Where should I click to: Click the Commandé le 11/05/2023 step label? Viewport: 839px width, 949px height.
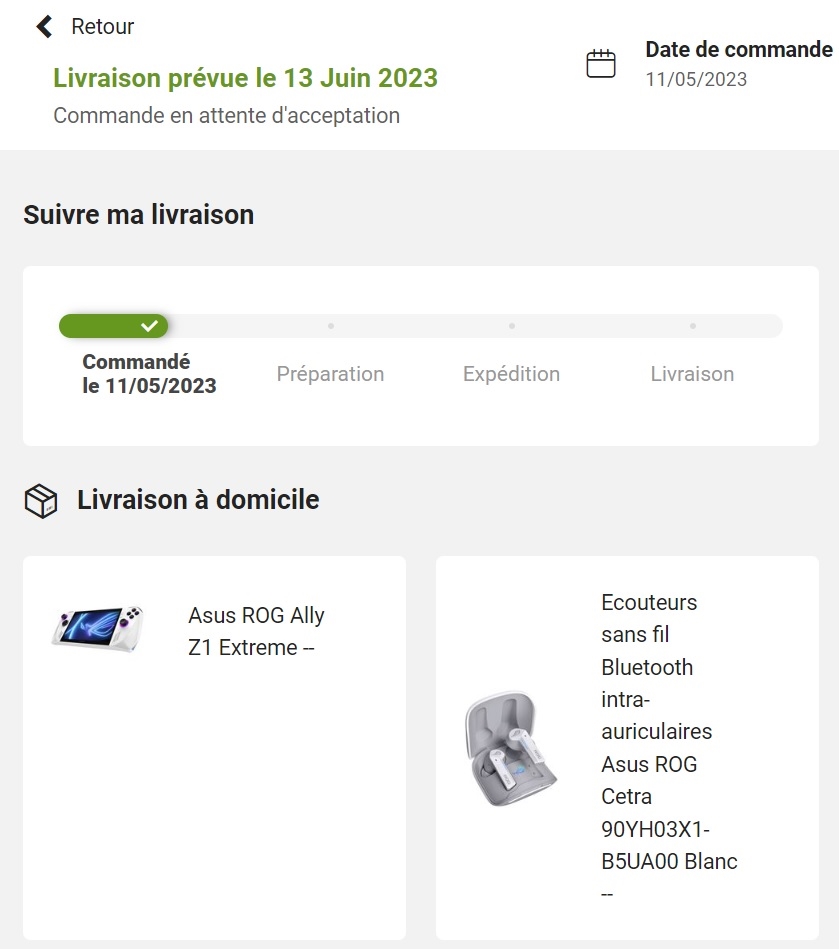pyautogui.click(x=150, y=374)
